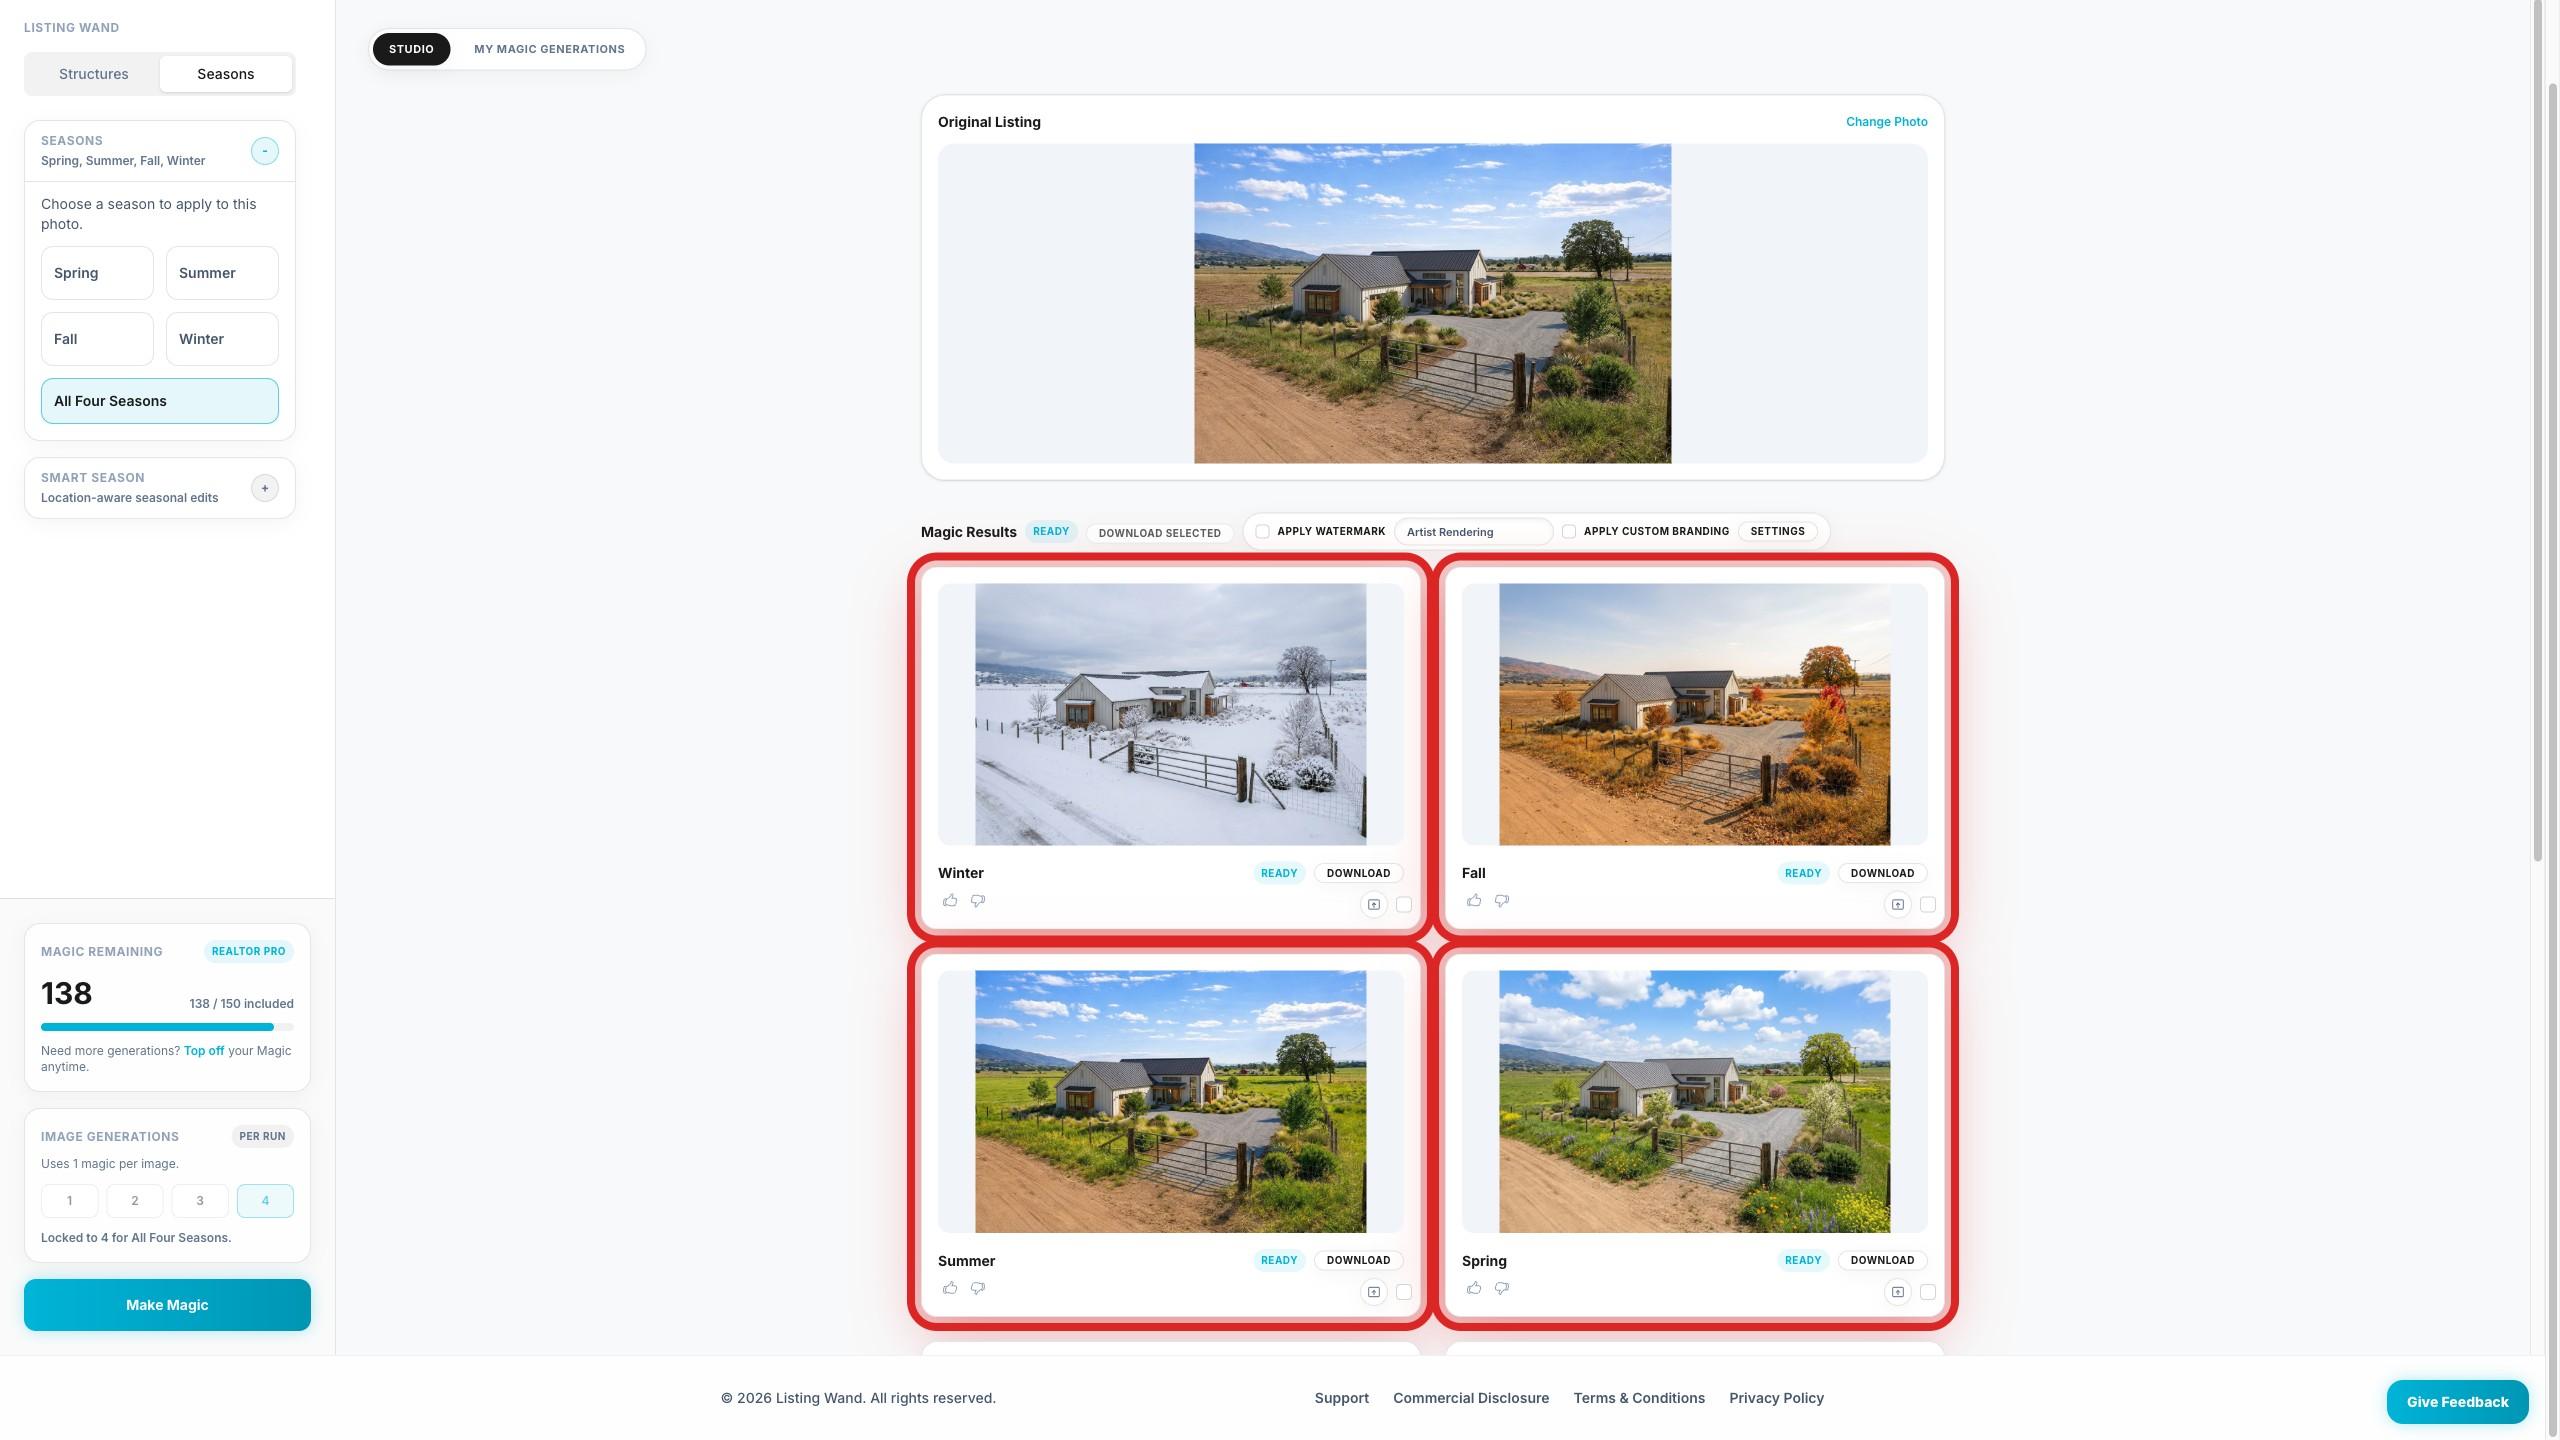This screenshot has width=2560, height=1440.
Task: Open the Artist Rendering watermark dropdown
Action: click(1472, 532)
